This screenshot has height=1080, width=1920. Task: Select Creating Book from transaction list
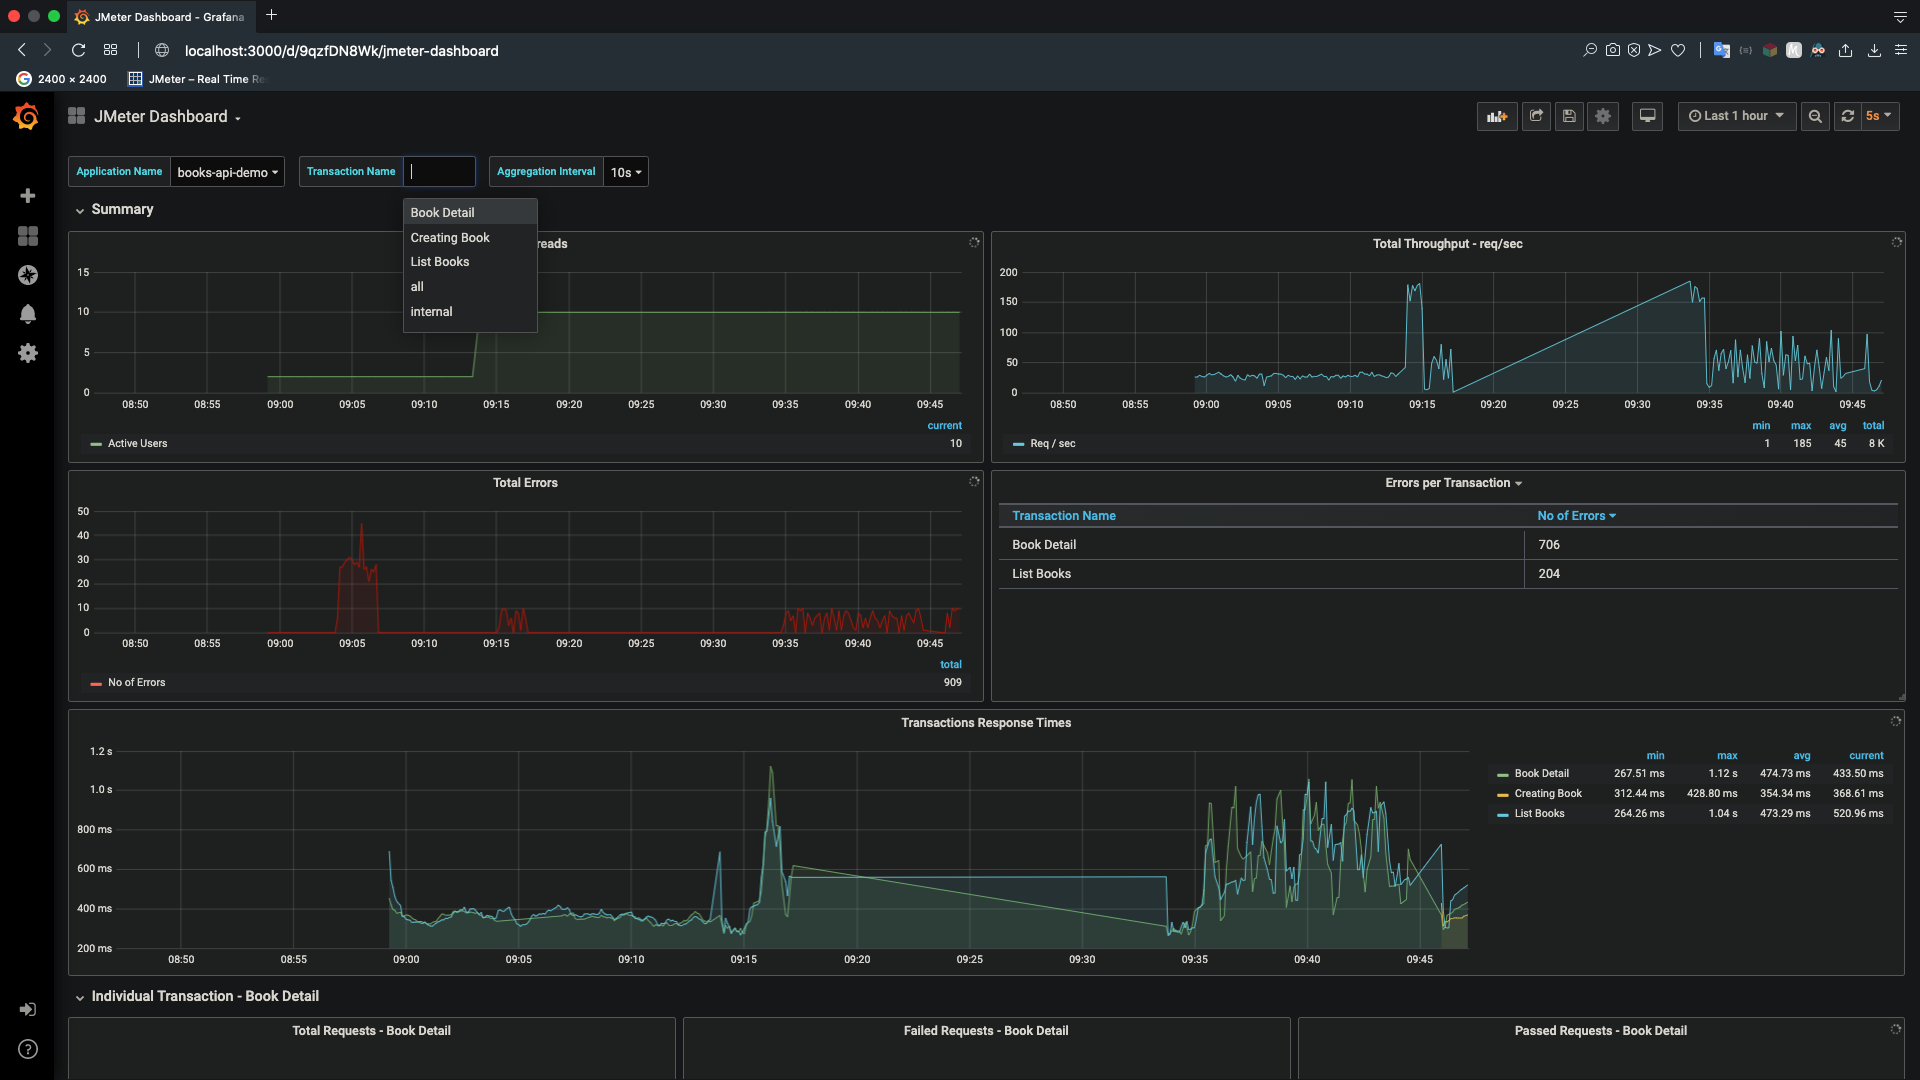click(450, 237)
